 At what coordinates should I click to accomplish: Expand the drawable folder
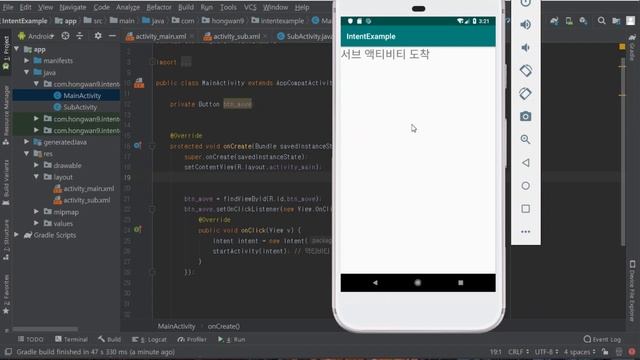click(36, 165)
